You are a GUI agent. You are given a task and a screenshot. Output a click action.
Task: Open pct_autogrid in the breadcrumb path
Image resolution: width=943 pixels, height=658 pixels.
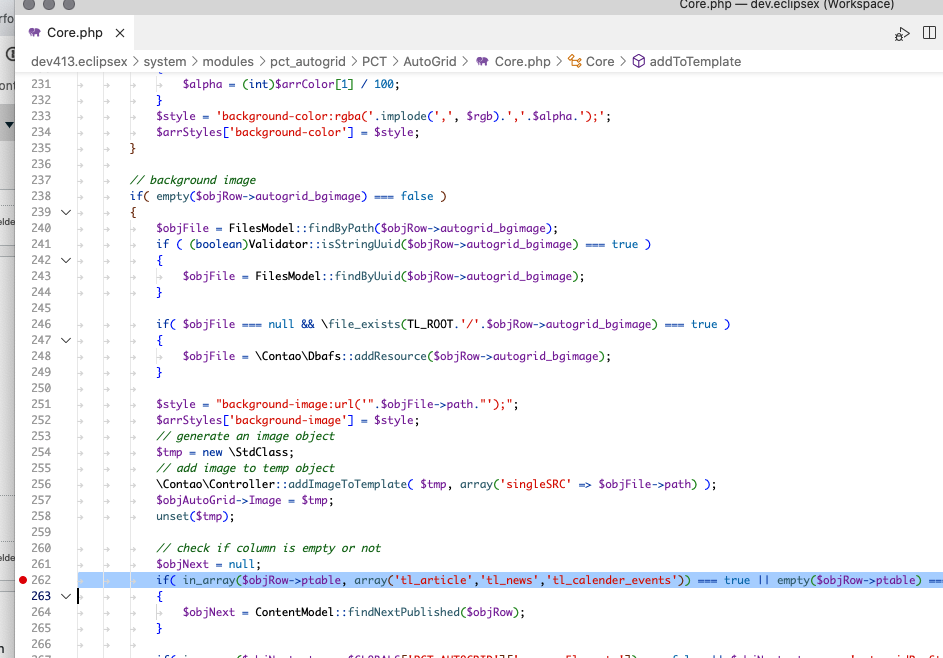(302, 61)
